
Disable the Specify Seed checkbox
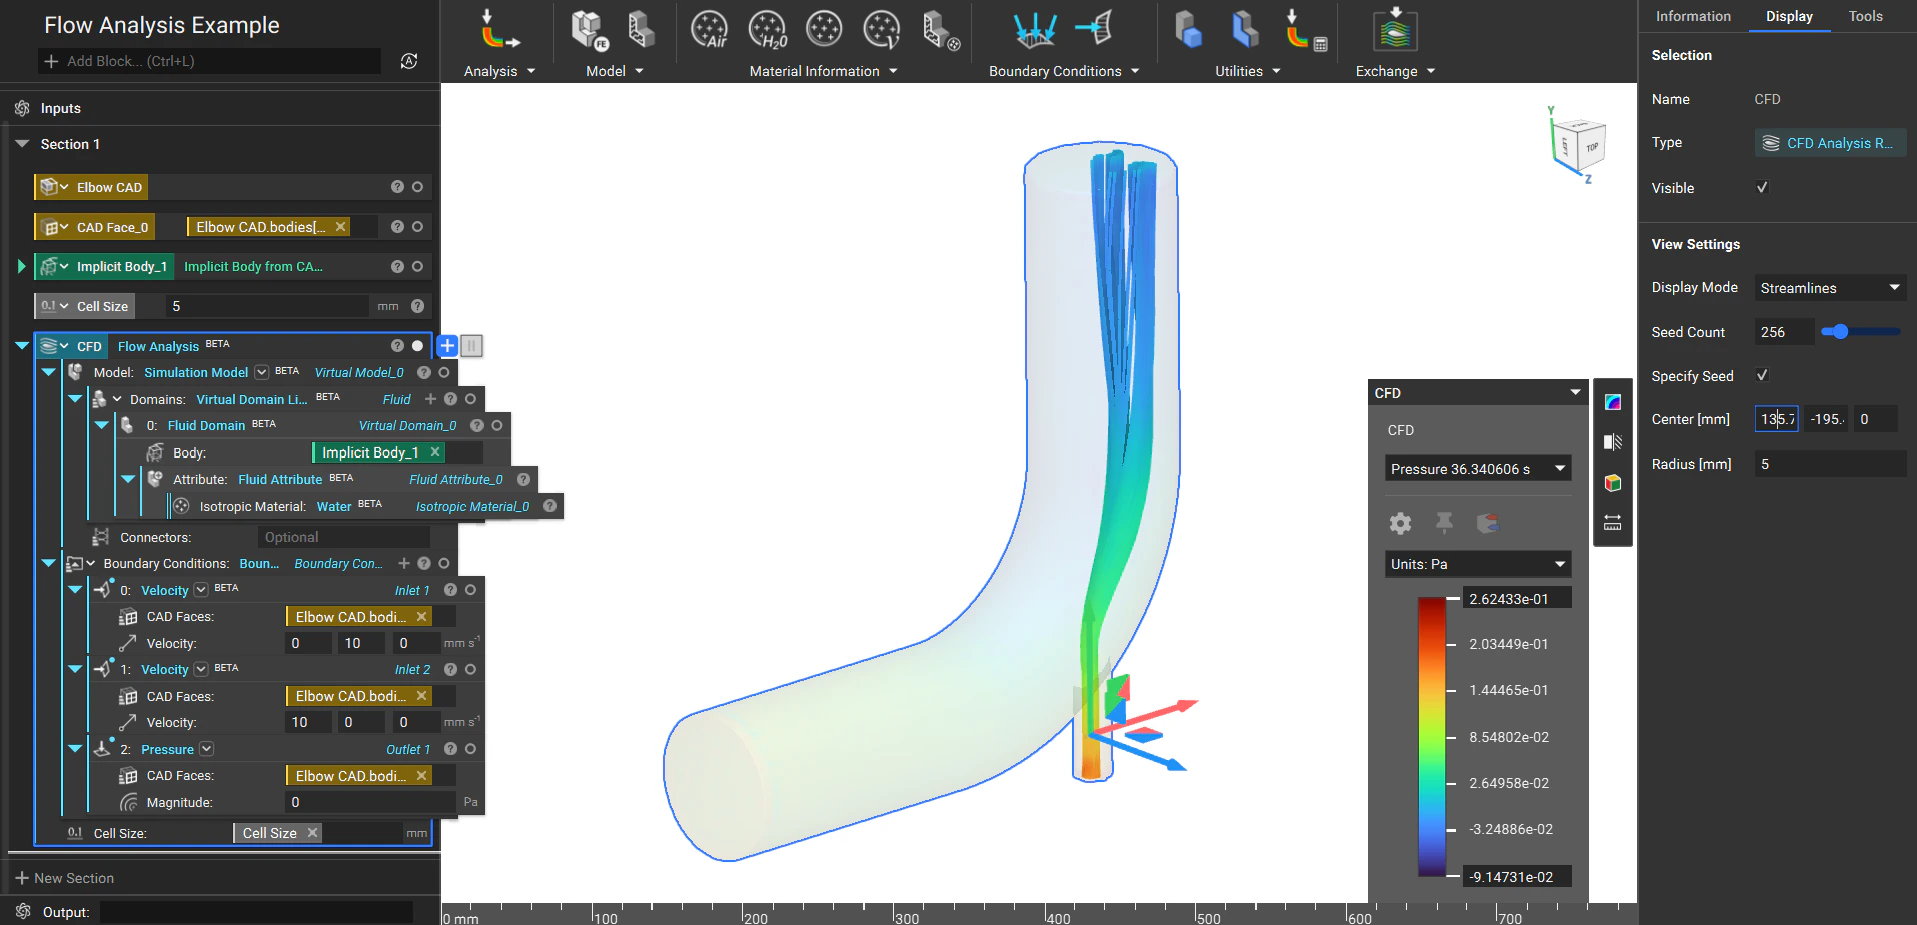(x=1762, y=375)
